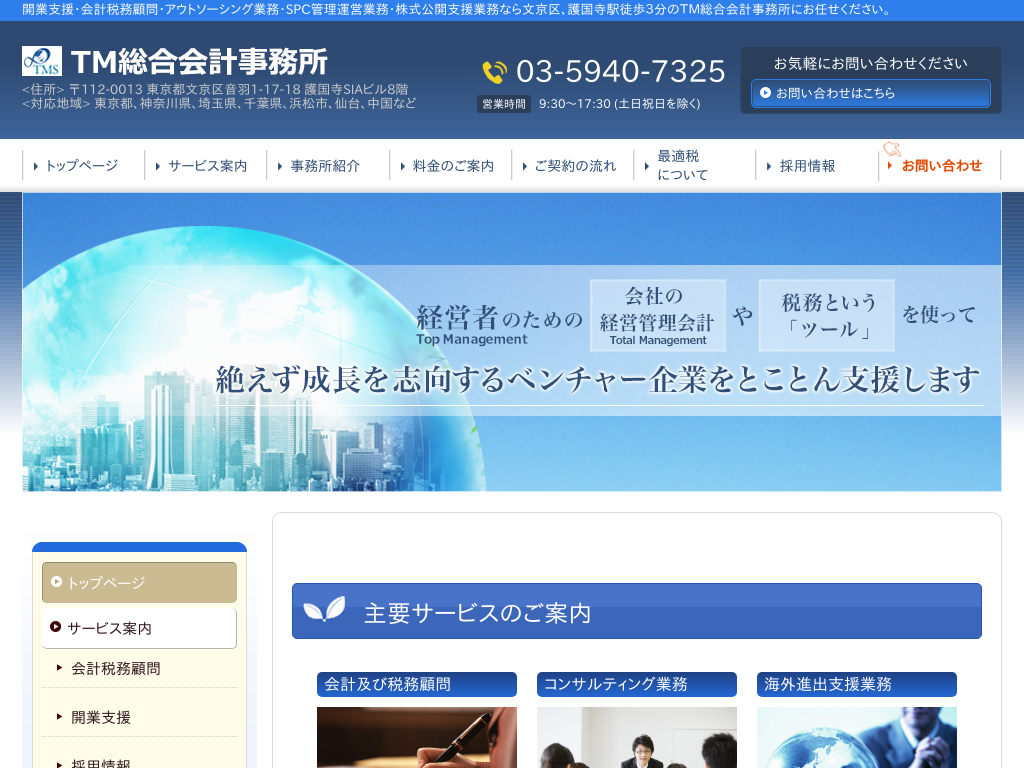Click the 営業時間 label
This screenshot has height=768, width=1024.
click(x=504, y=104)
